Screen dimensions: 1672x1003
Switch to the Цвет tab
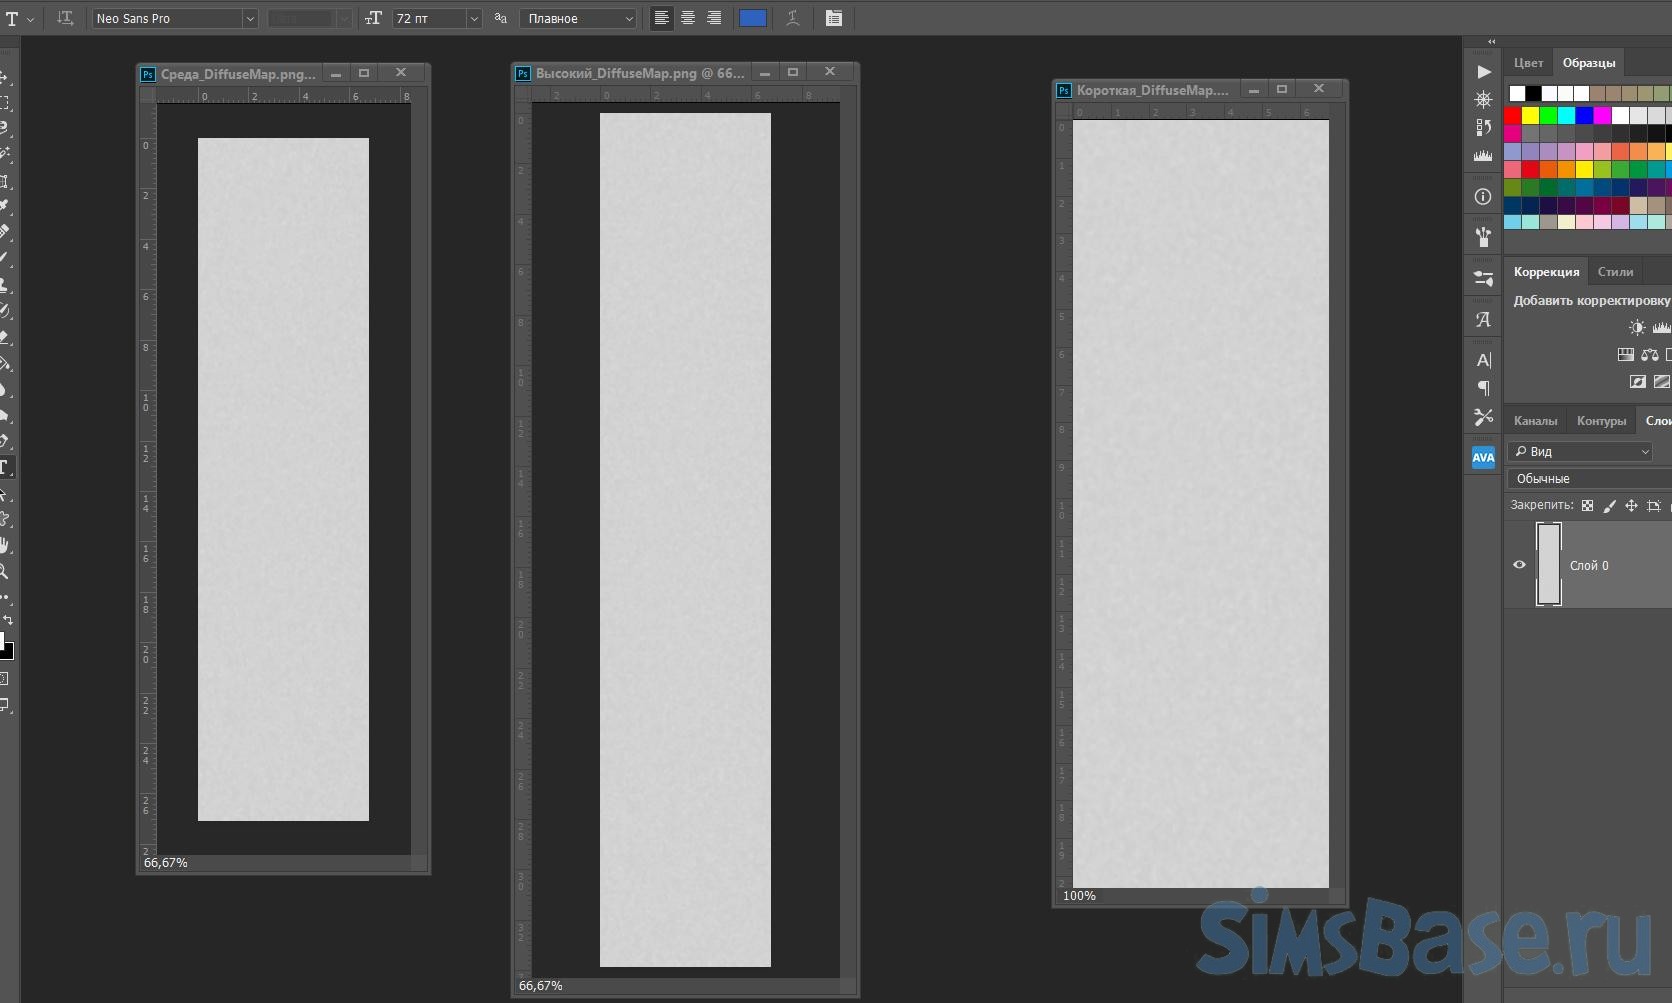1528,63
